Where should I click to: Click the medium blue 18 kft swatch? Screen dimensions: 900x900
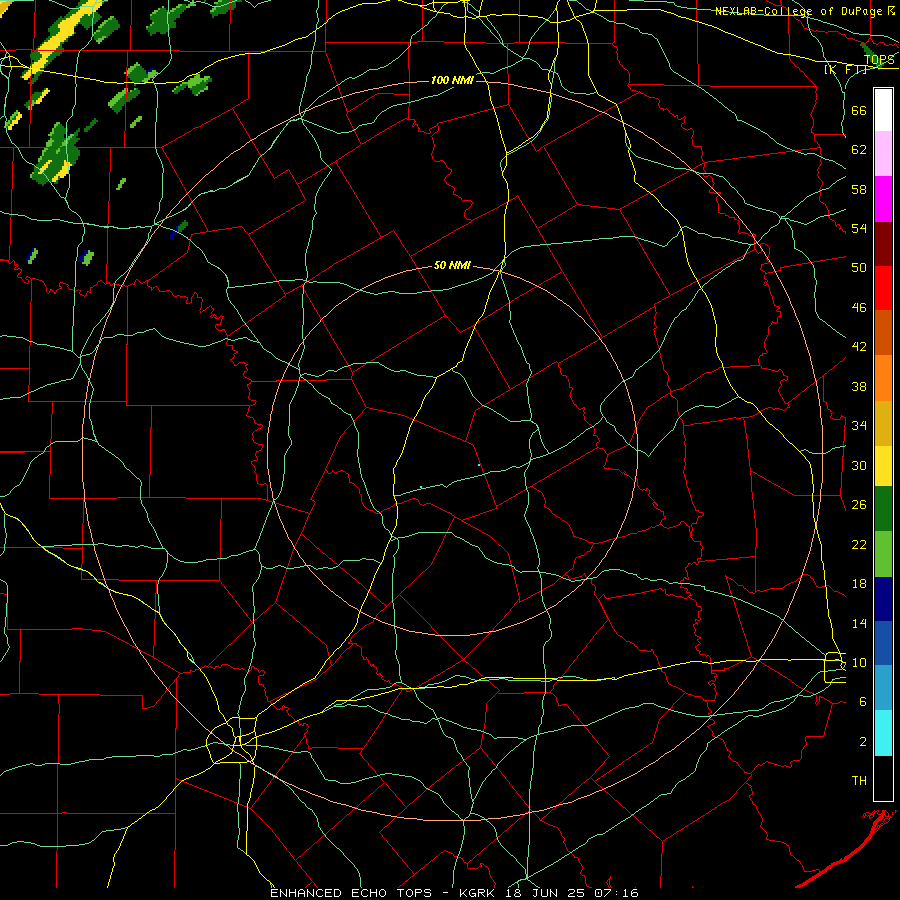tap(883, 643)
